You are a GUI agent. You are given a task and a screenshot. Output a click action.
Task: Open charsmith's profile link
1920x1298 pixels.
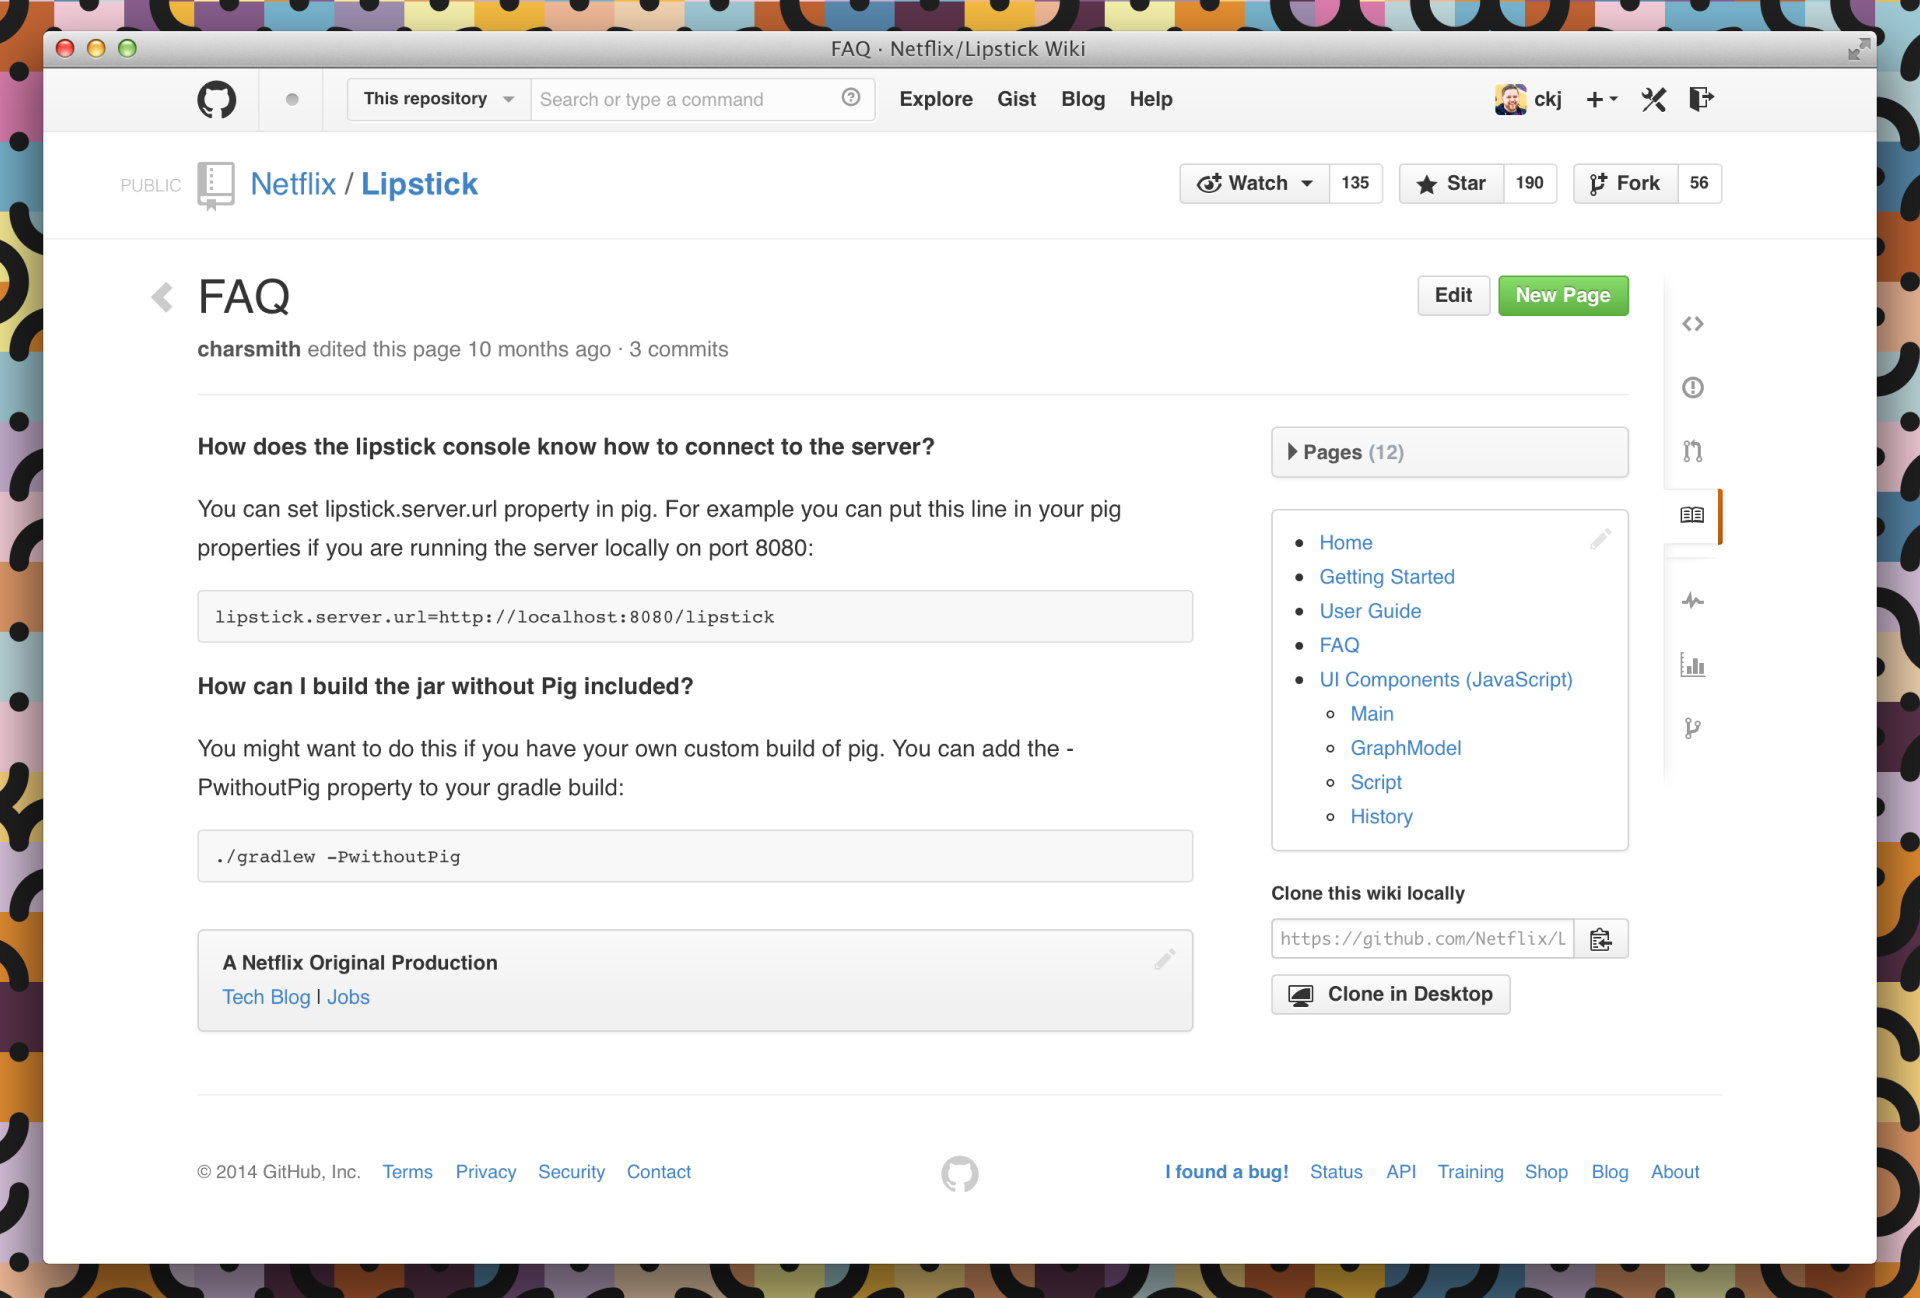(249, 349)
